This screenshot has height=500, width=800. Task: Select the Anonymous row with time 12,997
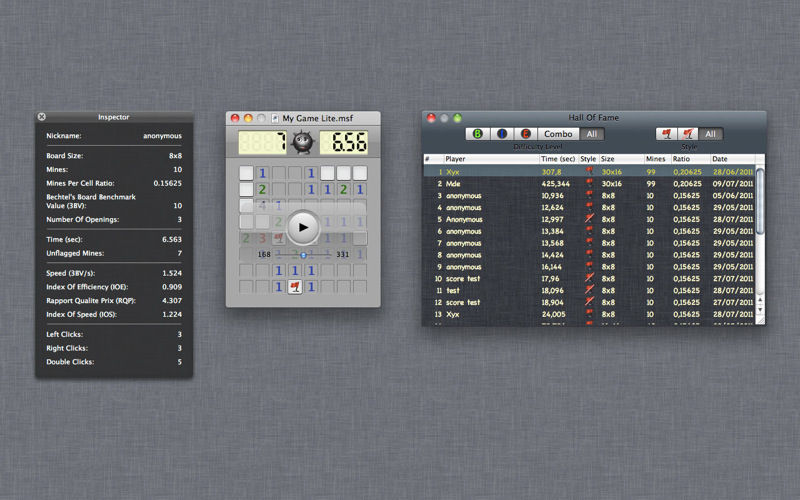589,219
